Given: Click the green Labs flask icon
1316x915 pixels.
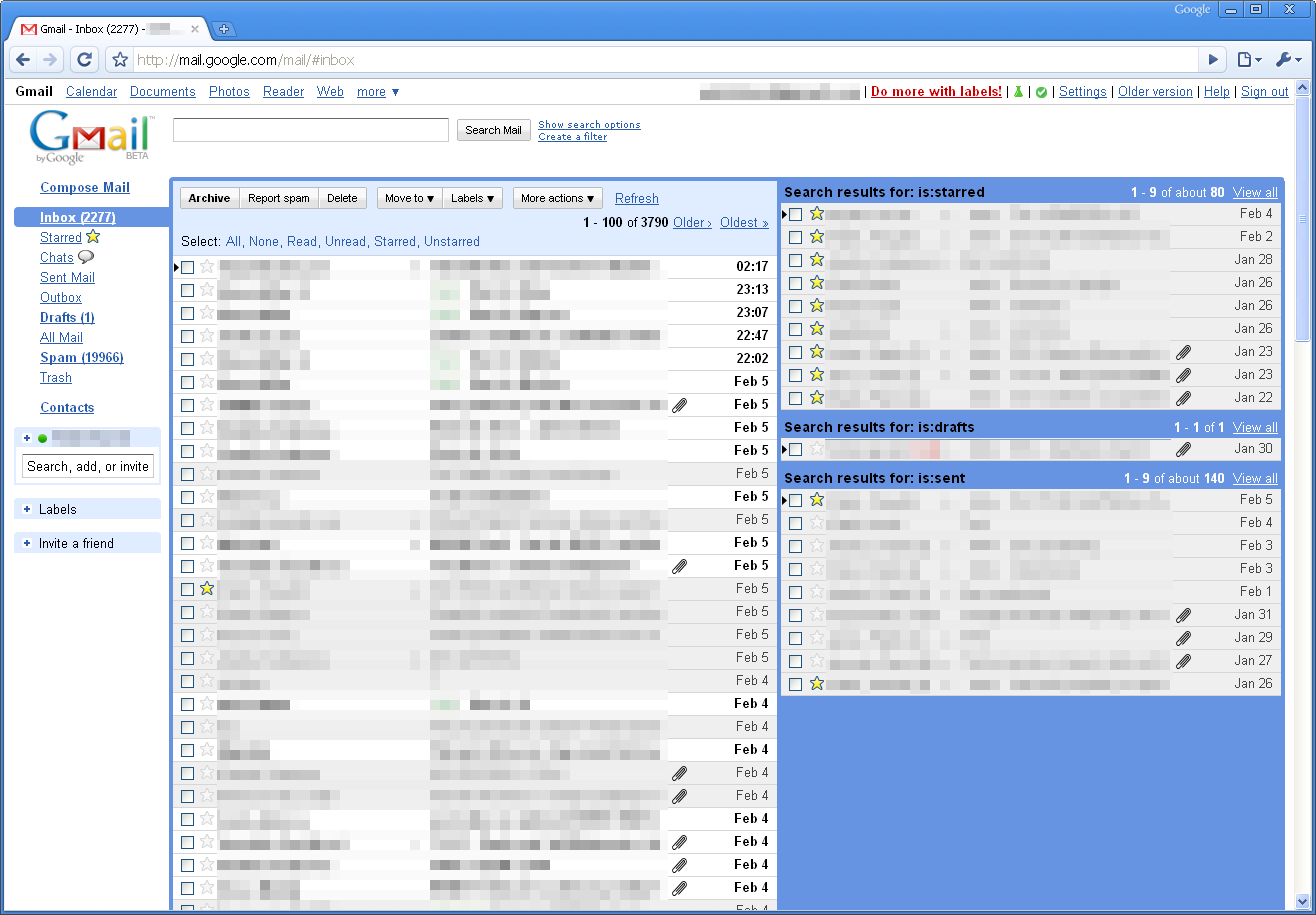Looking at the screenshot, I should 1018,92.
